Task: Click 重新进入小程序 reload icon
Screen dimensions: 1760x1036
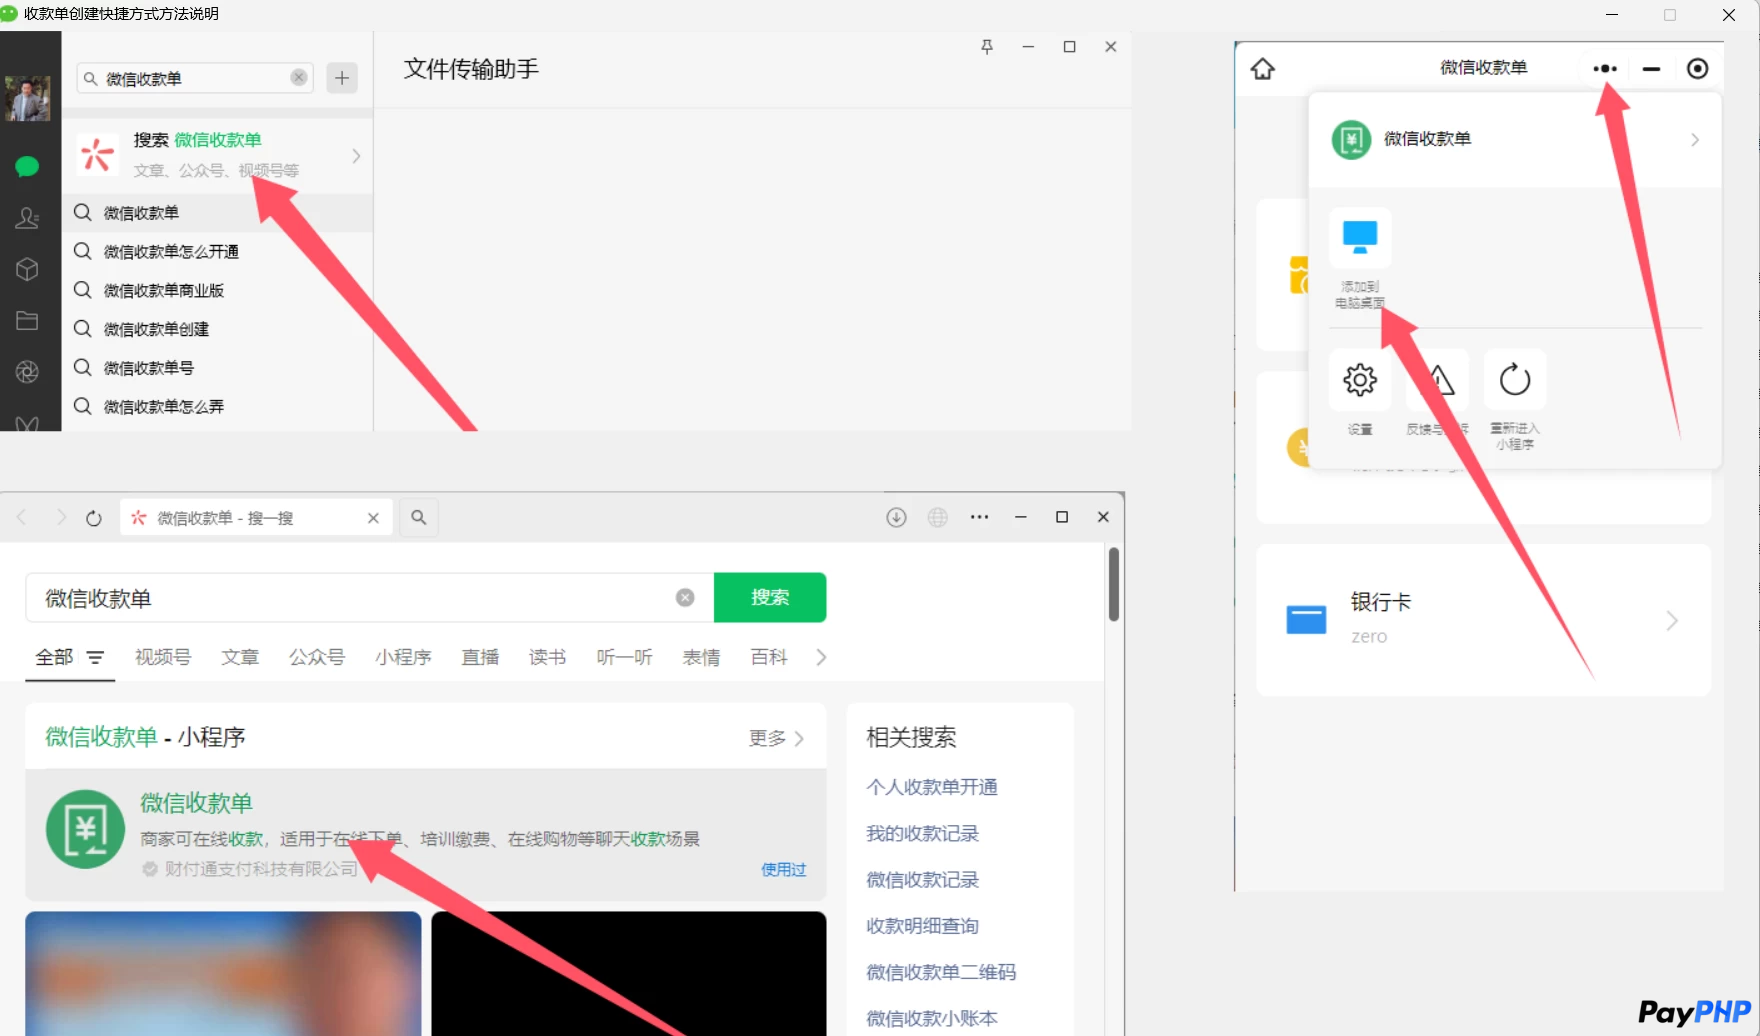Action: click(x=1515, y=380)
